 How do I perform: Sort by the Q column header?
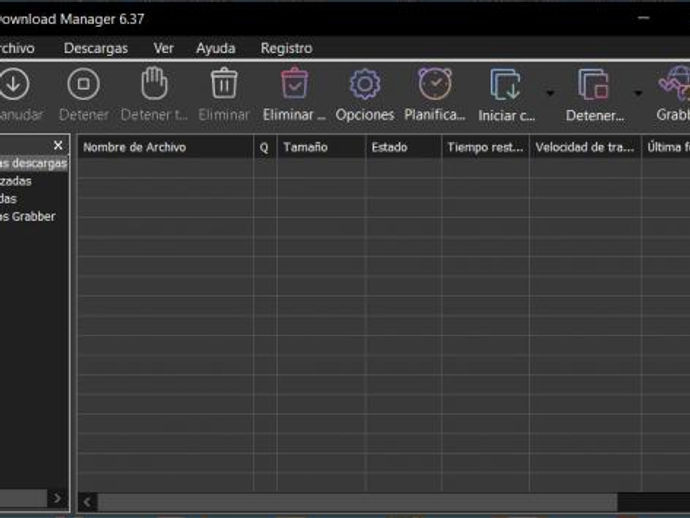point(265,147)
